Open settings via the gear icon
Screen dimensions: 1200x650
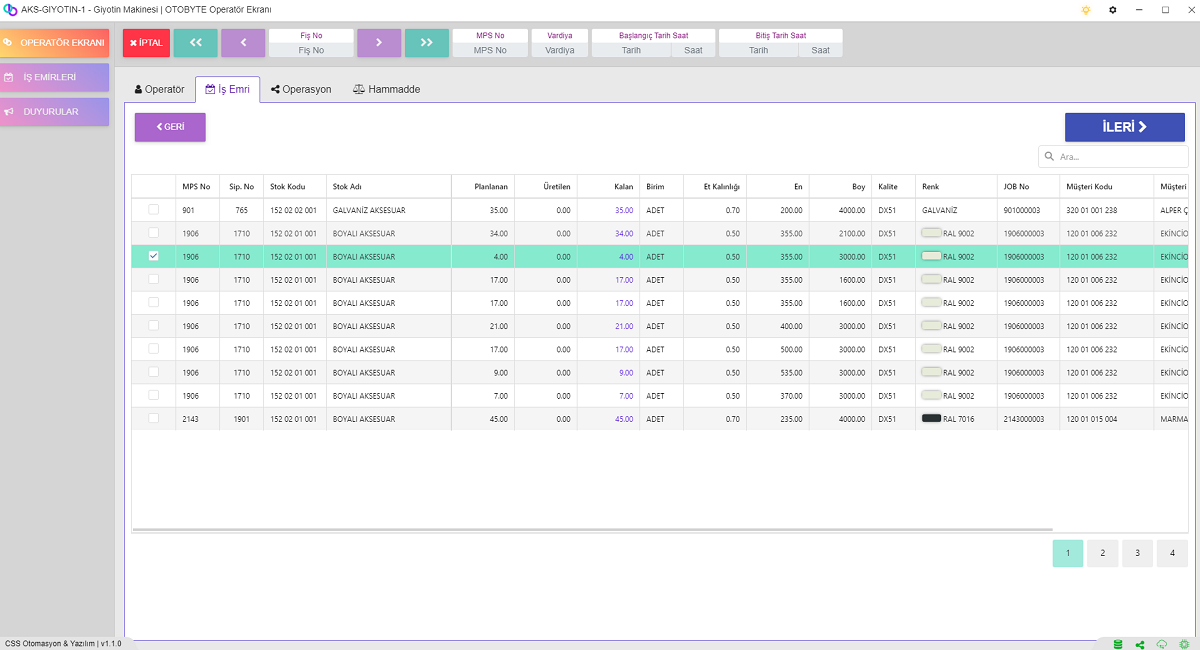point(1113,9)
